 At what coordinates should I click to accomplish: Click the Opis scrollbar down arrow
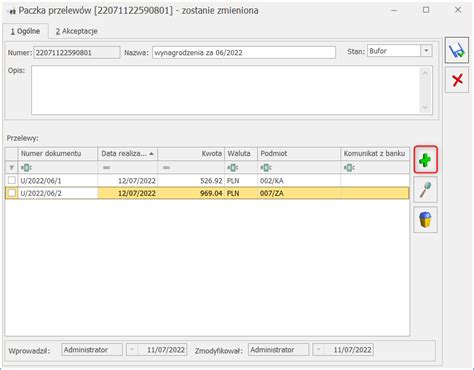425,107
